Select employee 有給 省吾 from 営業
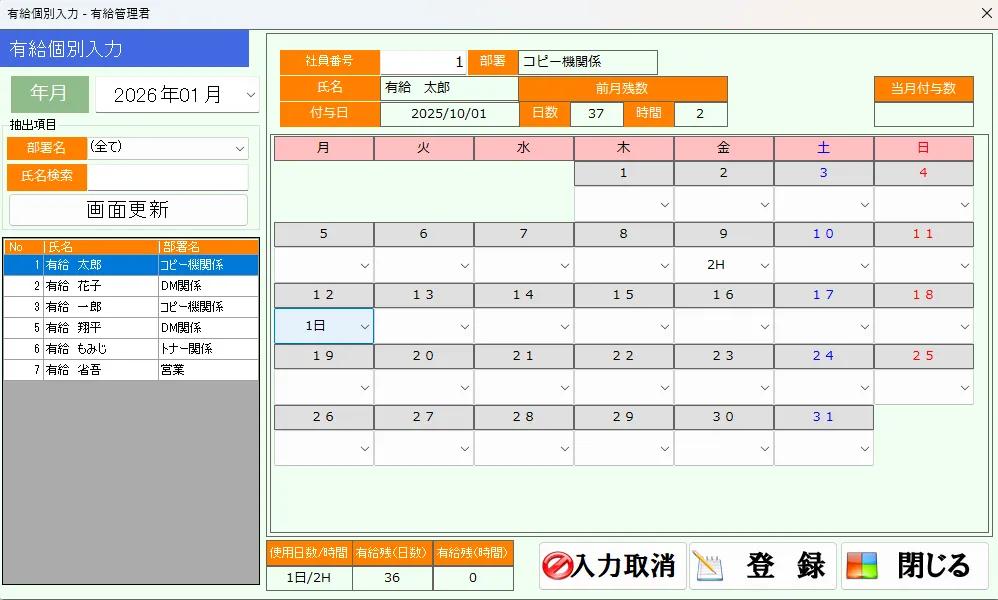Viewport: 998px width, 600px height. [x=100, y=368]
